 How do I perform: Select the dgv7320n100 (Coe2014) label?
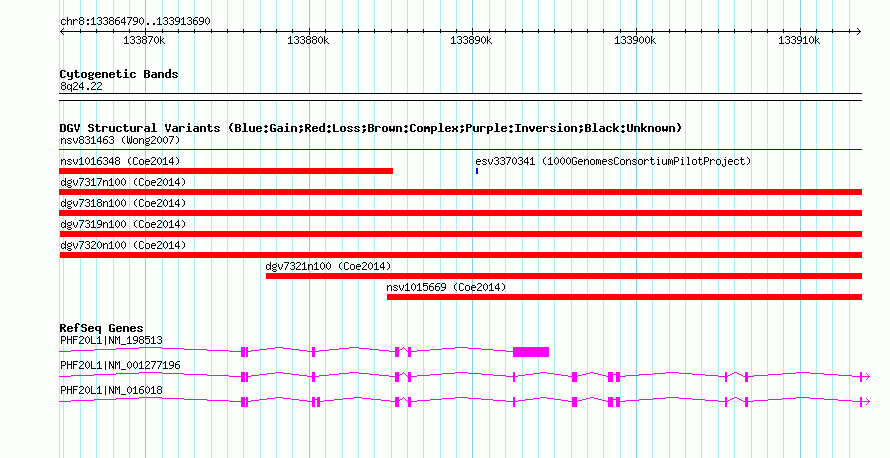coord(123,245)
